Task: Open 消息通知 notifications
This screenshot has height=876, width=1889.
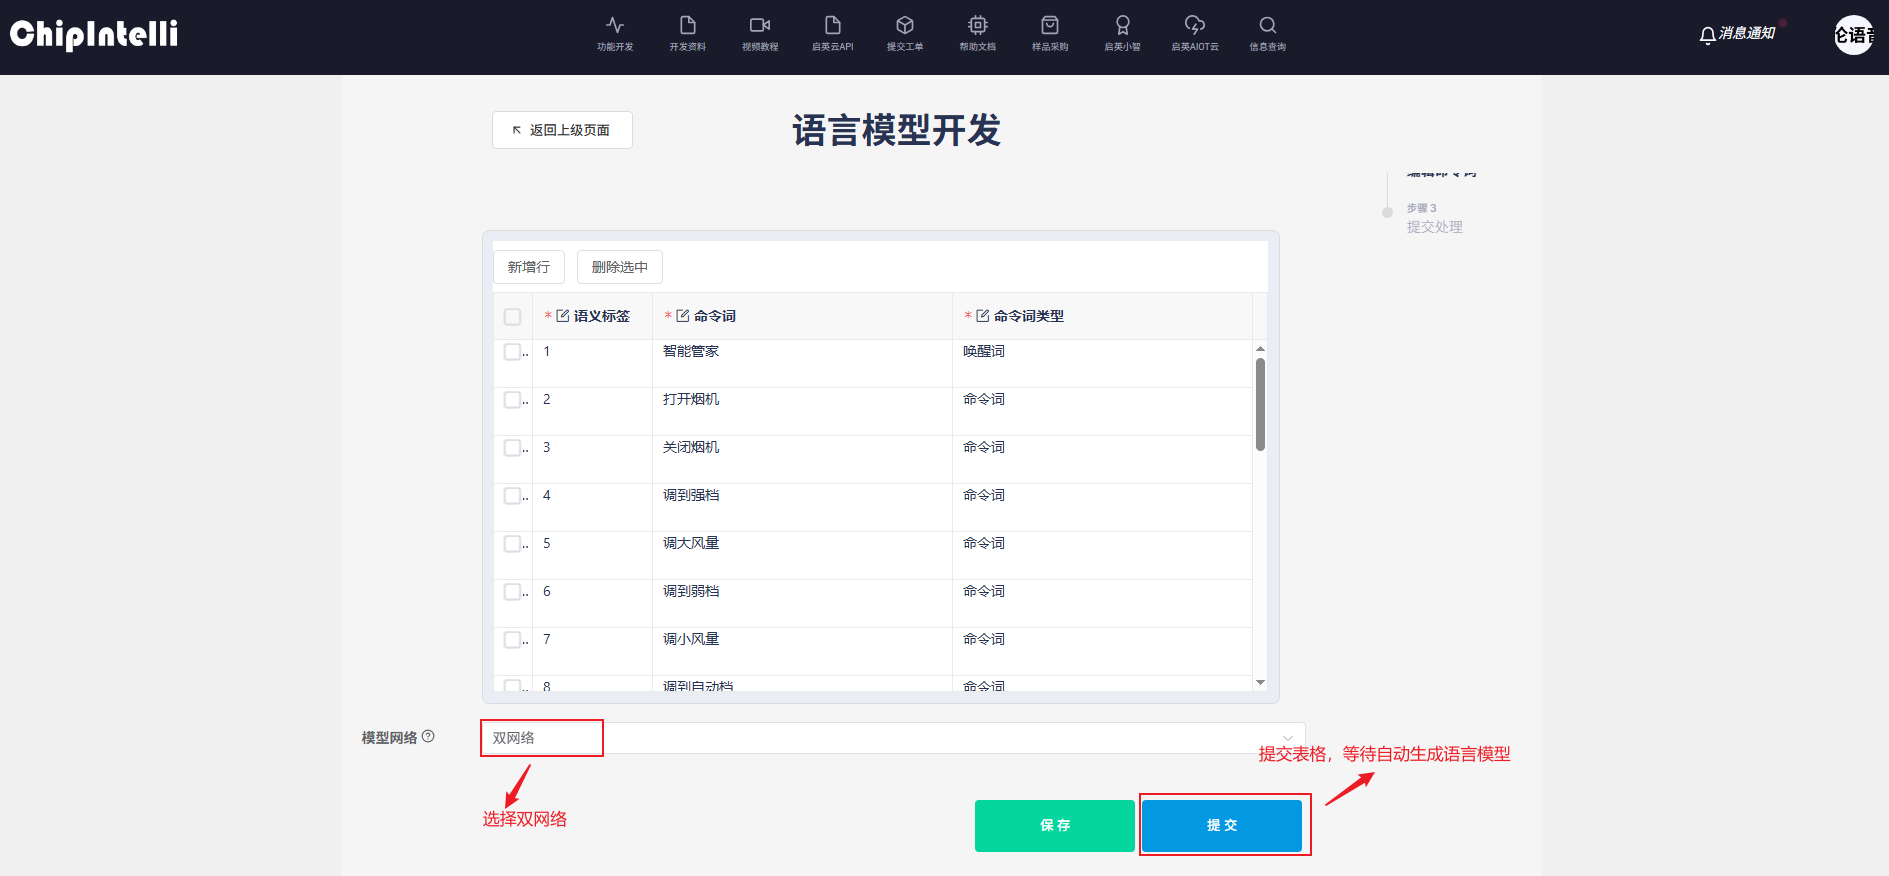Action: tap(1737, 34)
